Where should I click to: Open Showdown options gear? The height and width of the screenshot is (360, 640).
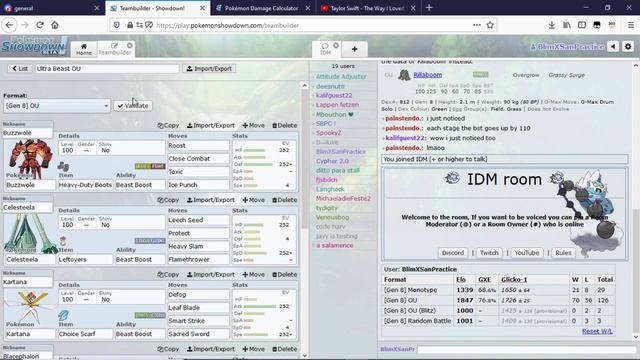(x=628, y=47)
